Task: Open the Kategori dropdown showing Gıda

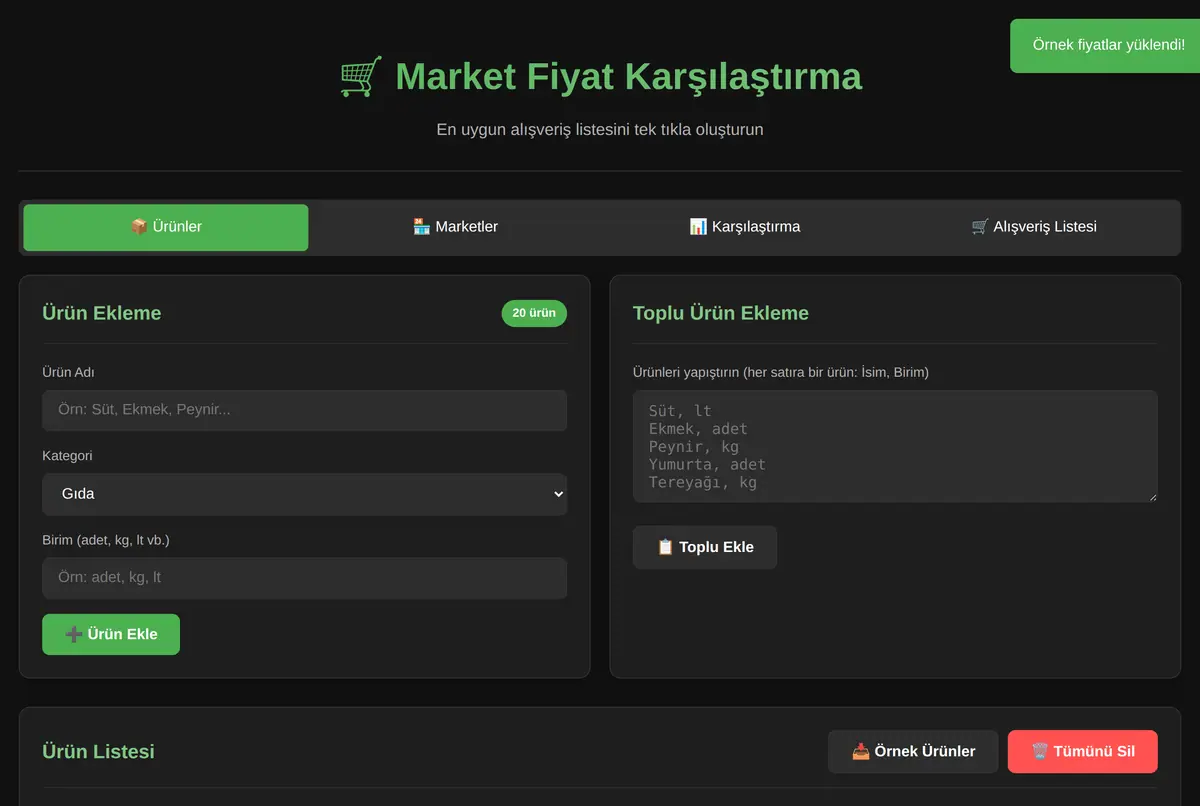Action: [x=304, y=494]
